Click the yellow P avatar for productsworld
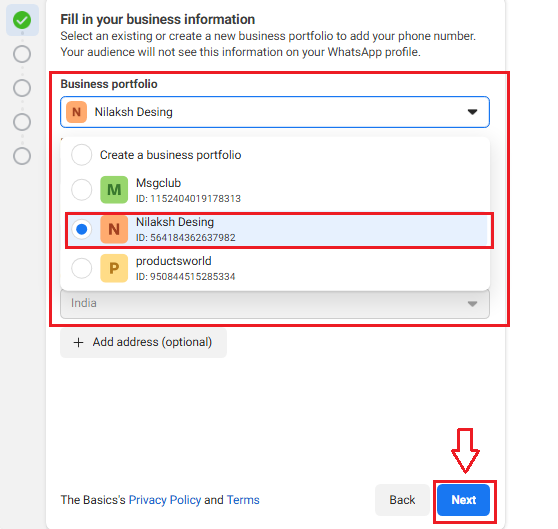Image resolution: width=558 pixels, height=529 pixels. [x=114, y=268]
